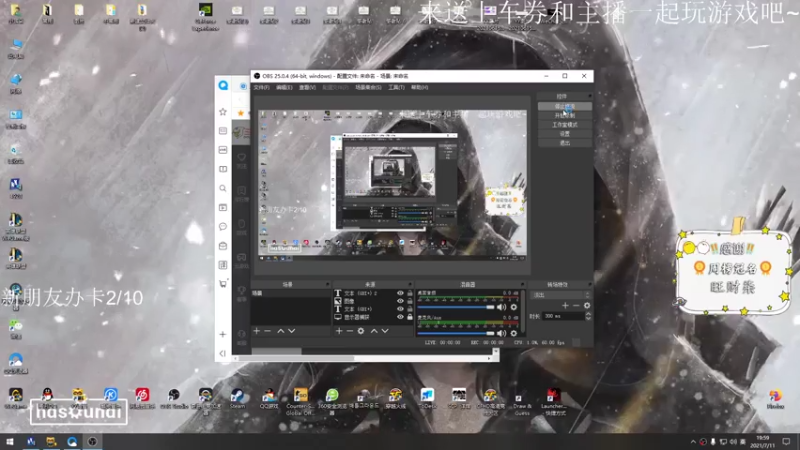Open the scene transition type dropdown
The width and height of the screenshot is (800, 450).
click(560, 295)
